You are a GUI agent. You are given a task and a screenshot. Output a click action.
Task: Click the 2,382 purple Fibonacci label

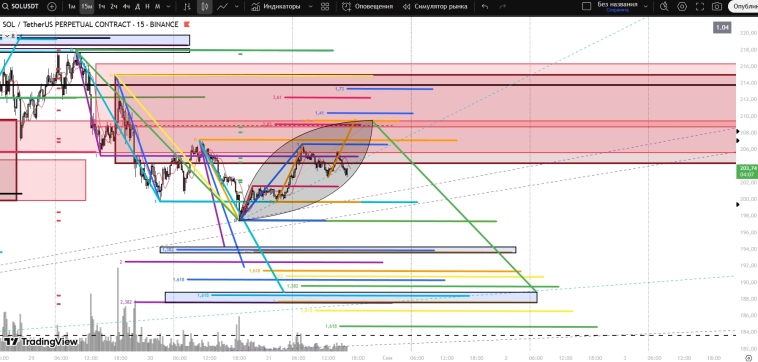pos(126,302)
